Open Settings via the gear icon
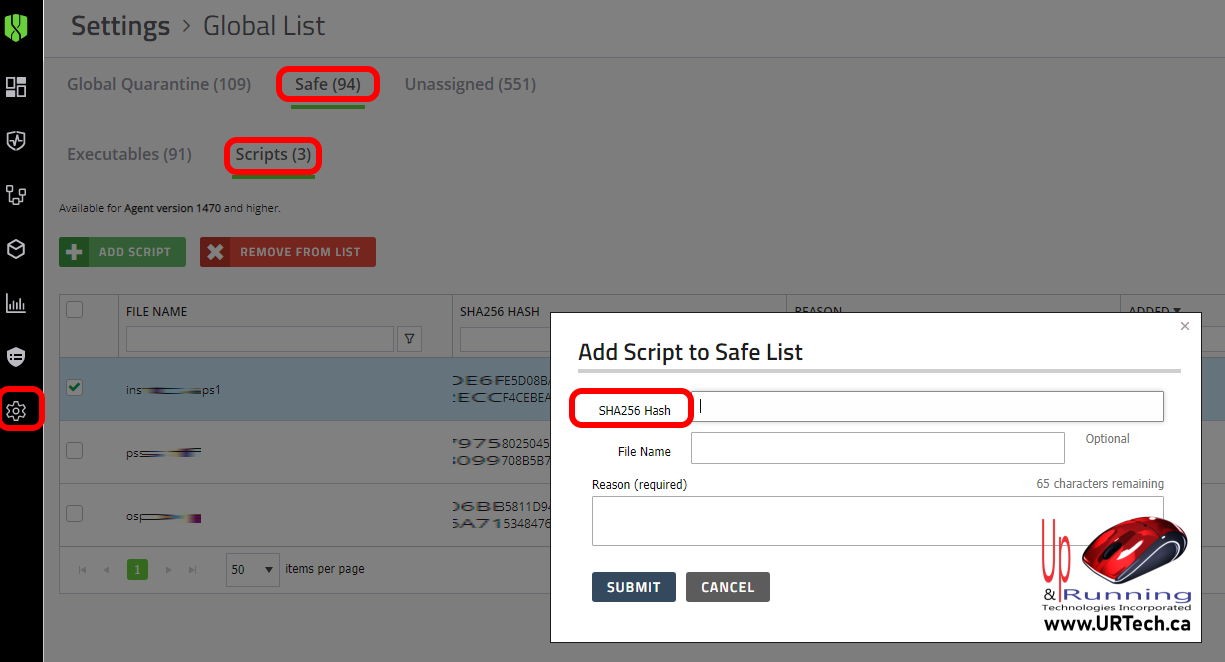Image resolution: width=1225 pixels, height=662 pixels. pos(16,410)
